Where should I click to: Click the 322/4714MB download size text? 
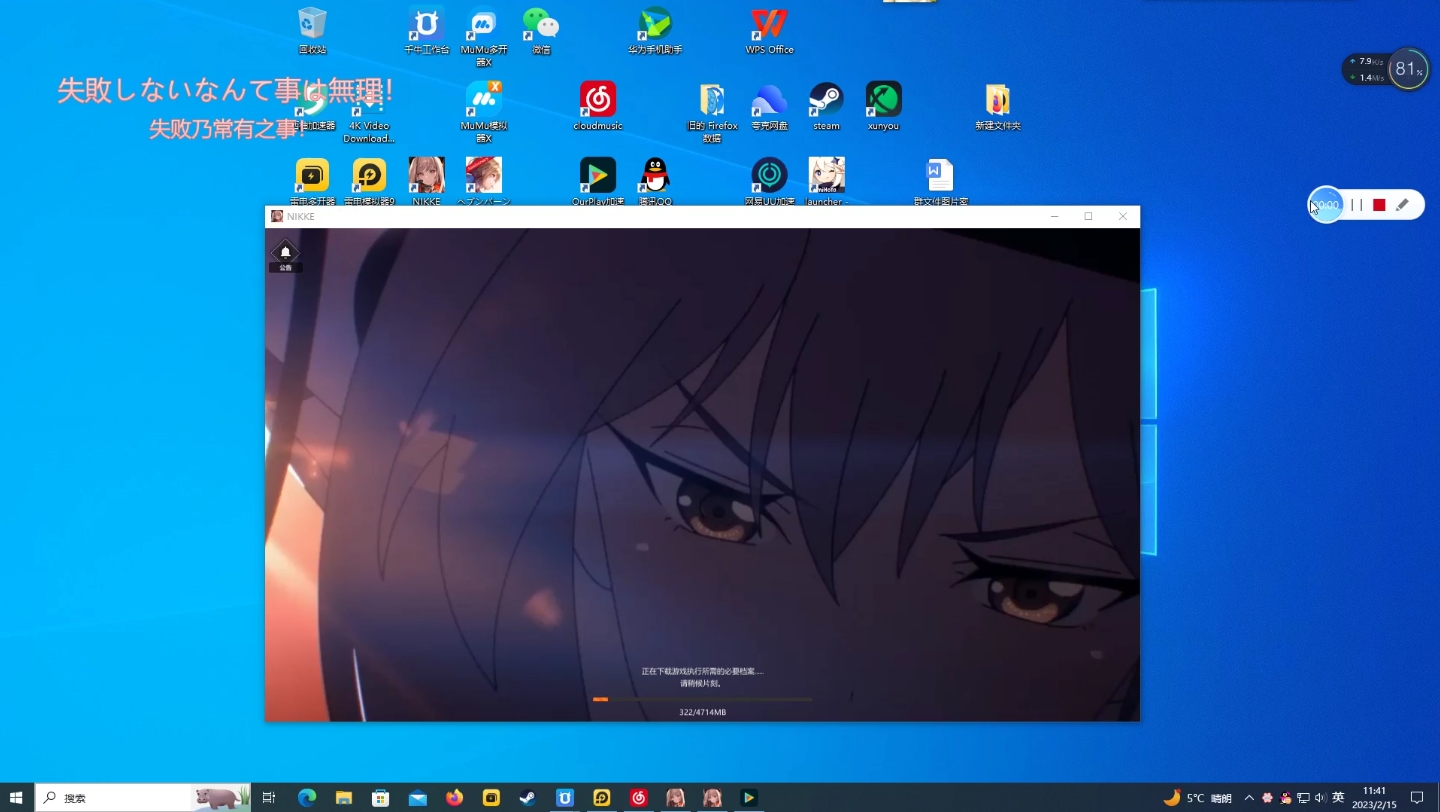(702, 712)
